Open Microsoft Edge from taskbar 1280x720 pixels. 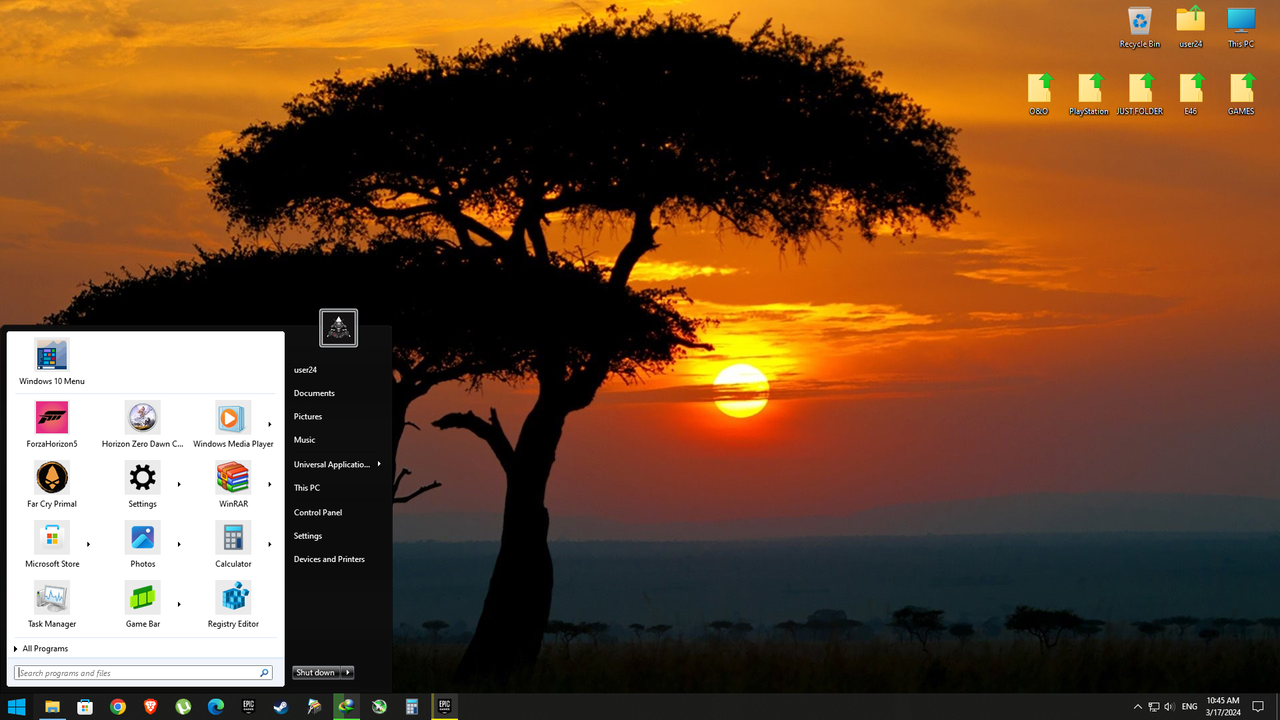click(x=216, y=706)
